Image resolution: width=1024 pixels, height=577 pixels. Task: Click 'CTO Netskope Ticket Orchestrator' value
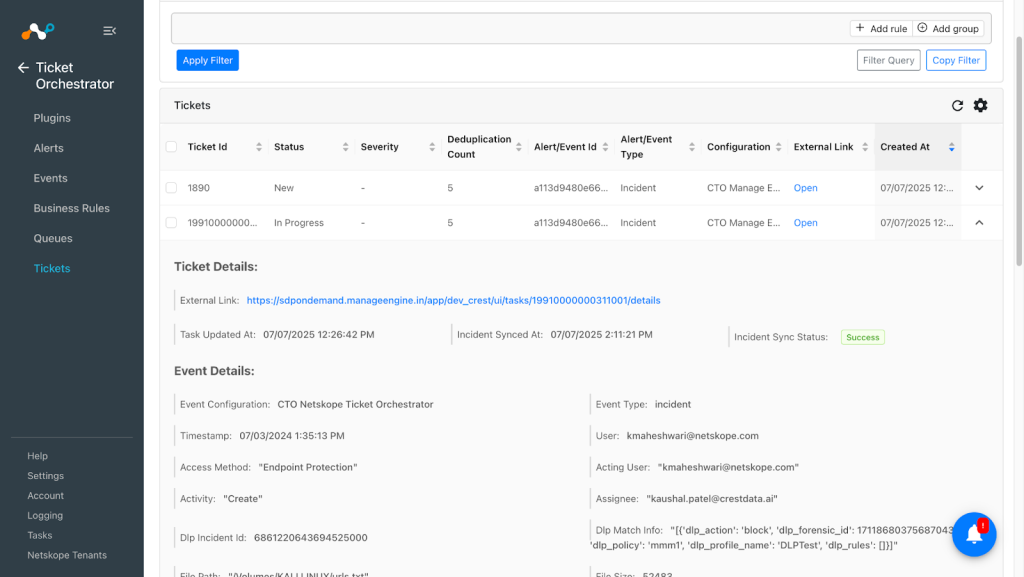point(355,404)
